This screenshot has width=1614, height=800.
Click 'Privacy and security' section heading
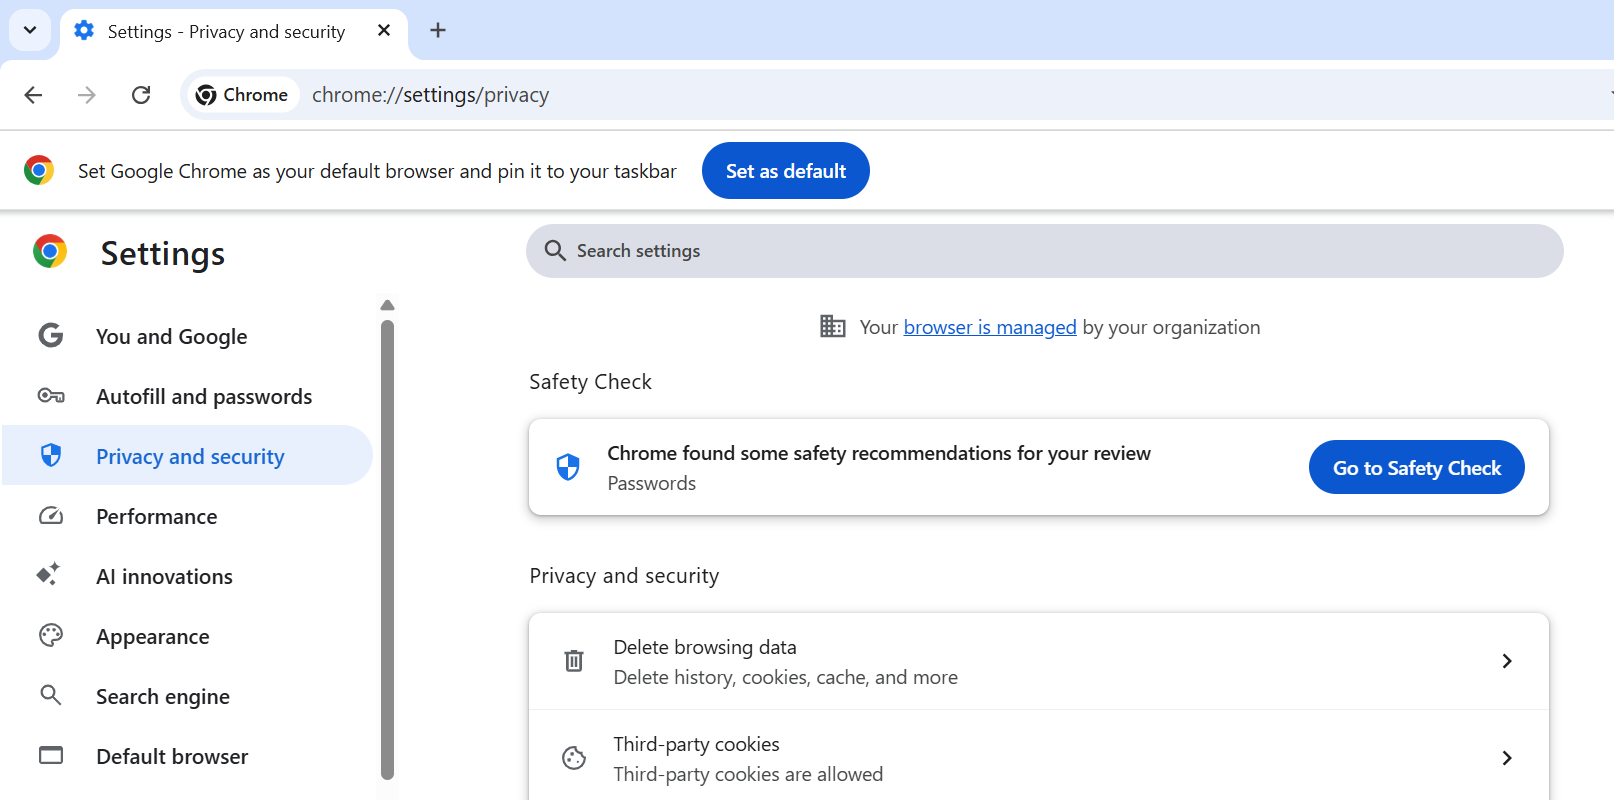[x=624, y=576]
